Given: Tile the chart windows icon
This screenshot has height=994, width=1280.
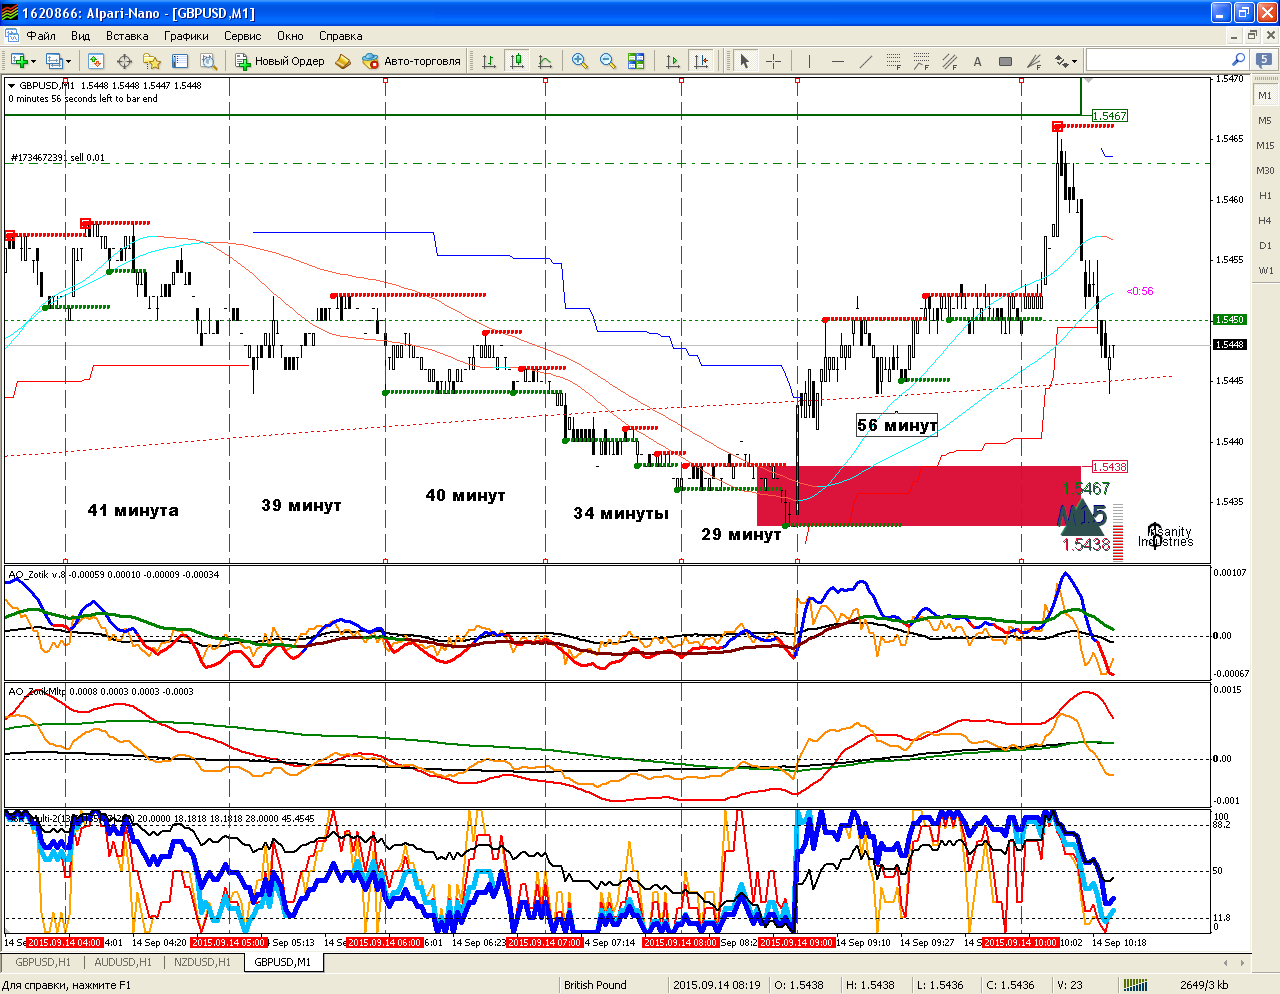Looking at the screenshot, I should tap(636, 61).
